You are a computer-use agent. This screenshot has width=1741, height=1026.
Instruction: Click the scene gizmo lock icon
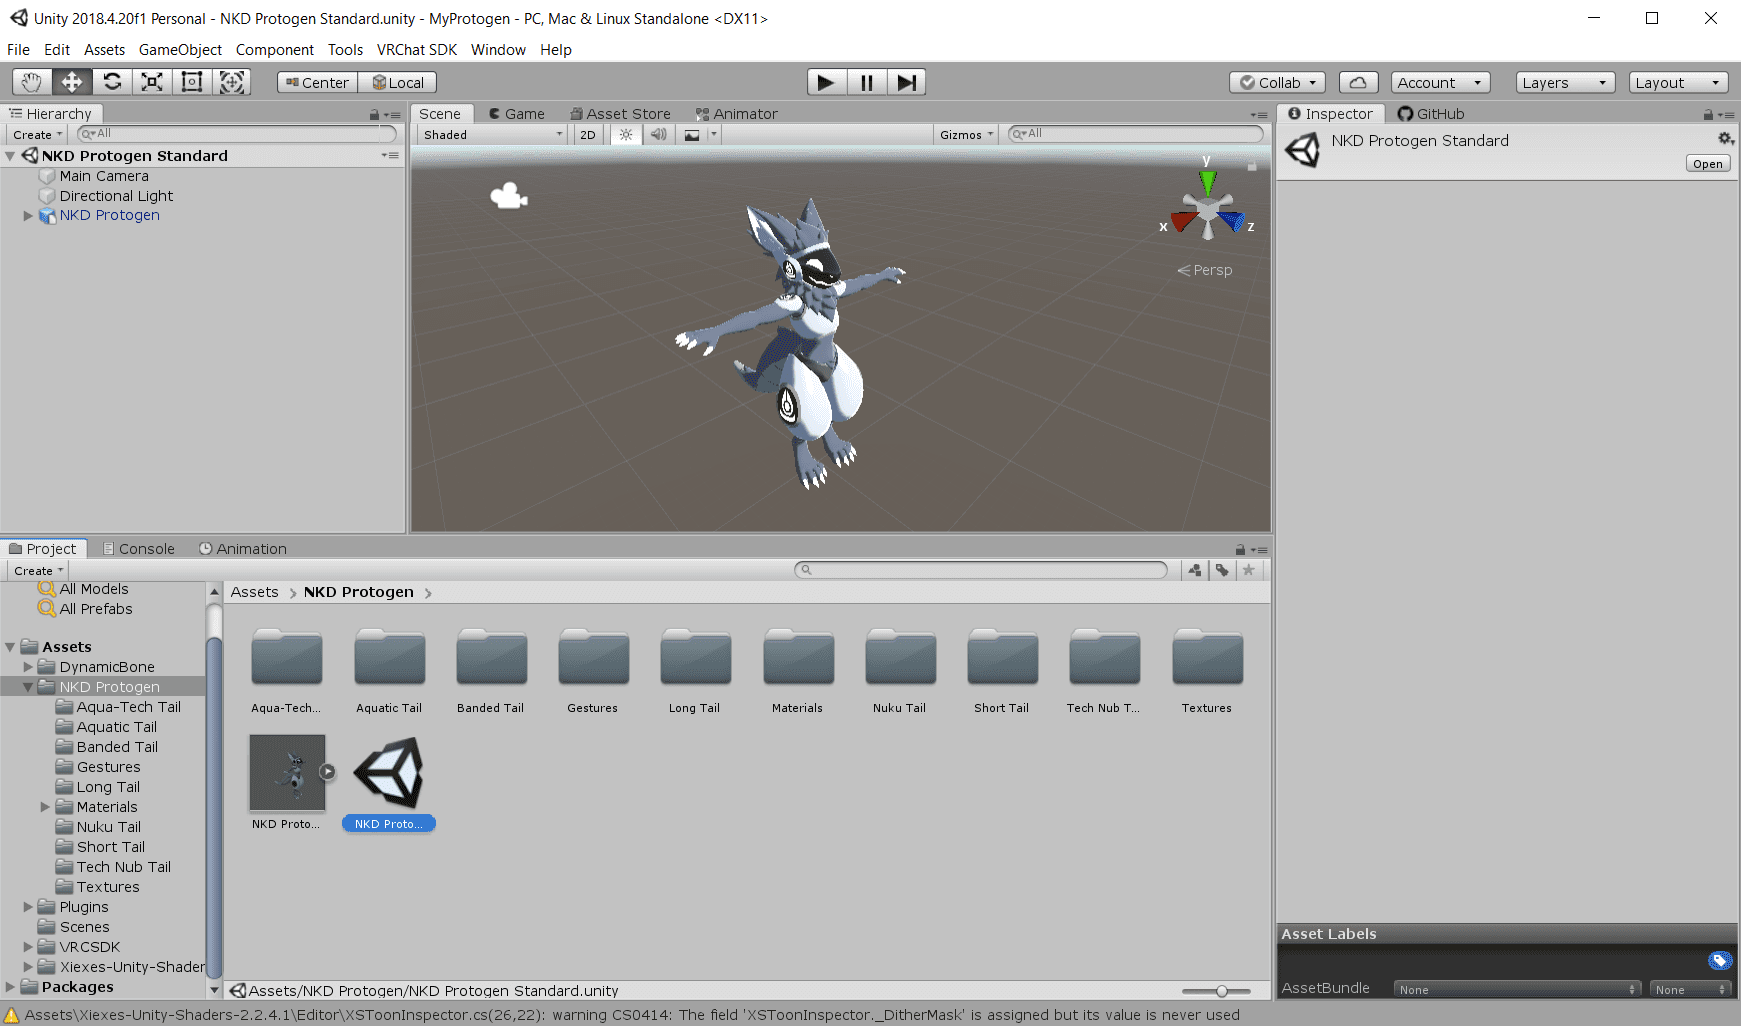[x=1251, y=166]
